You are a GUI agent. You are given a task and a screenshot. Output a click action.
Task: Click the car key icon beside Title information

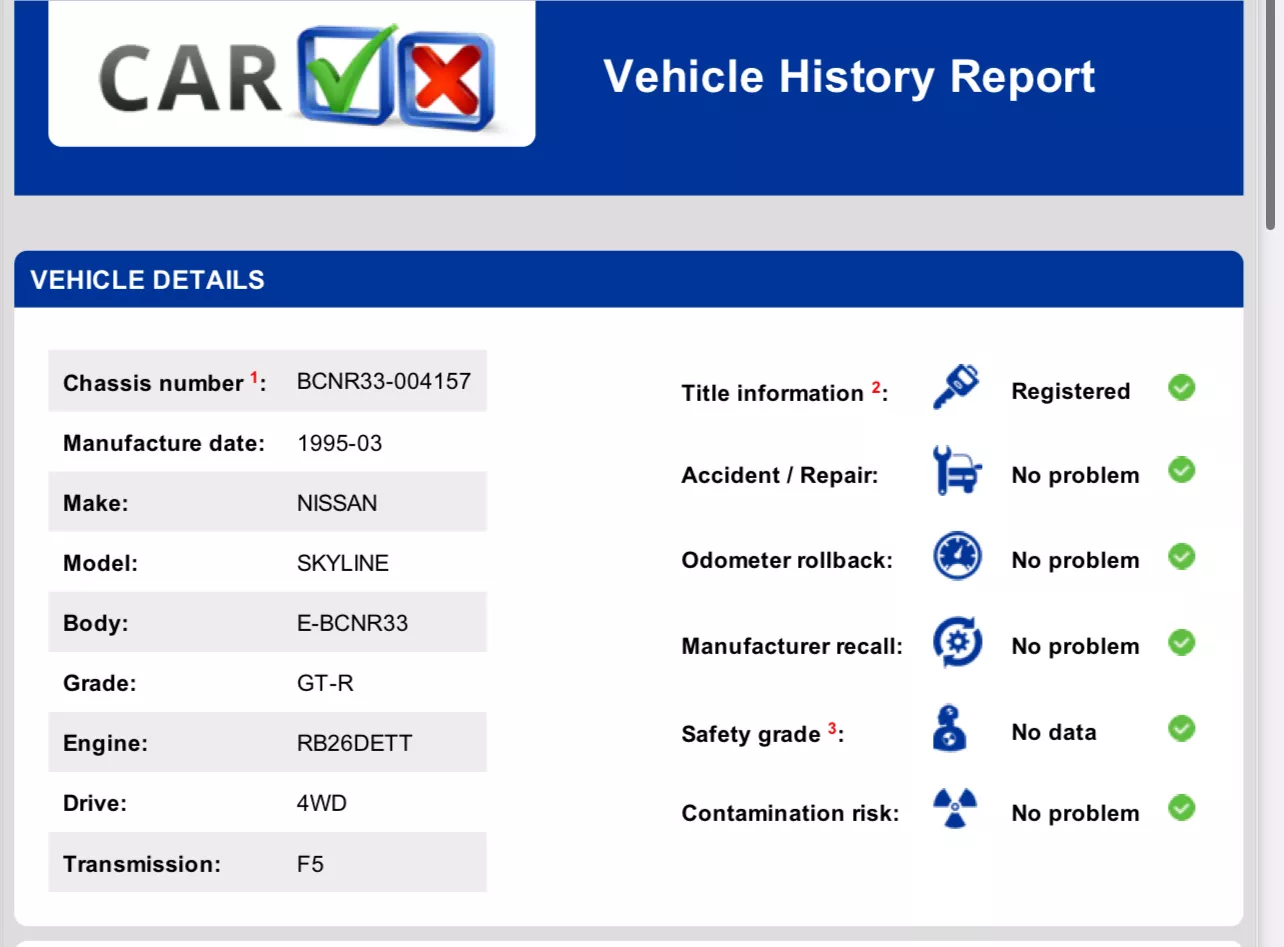click(956, 387)
